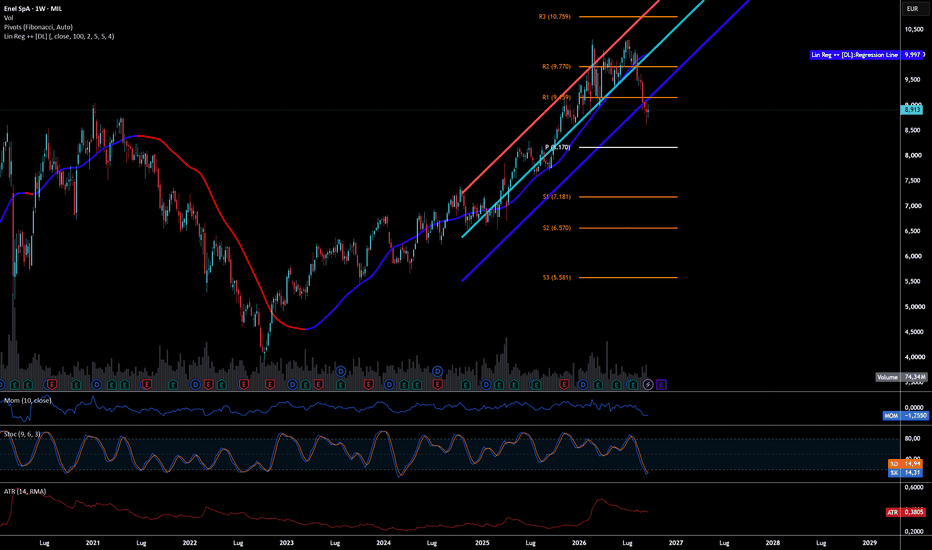Click the Volume 74,34M label
The width and height of the screenshot is (932, 550).
coord(901,377)
